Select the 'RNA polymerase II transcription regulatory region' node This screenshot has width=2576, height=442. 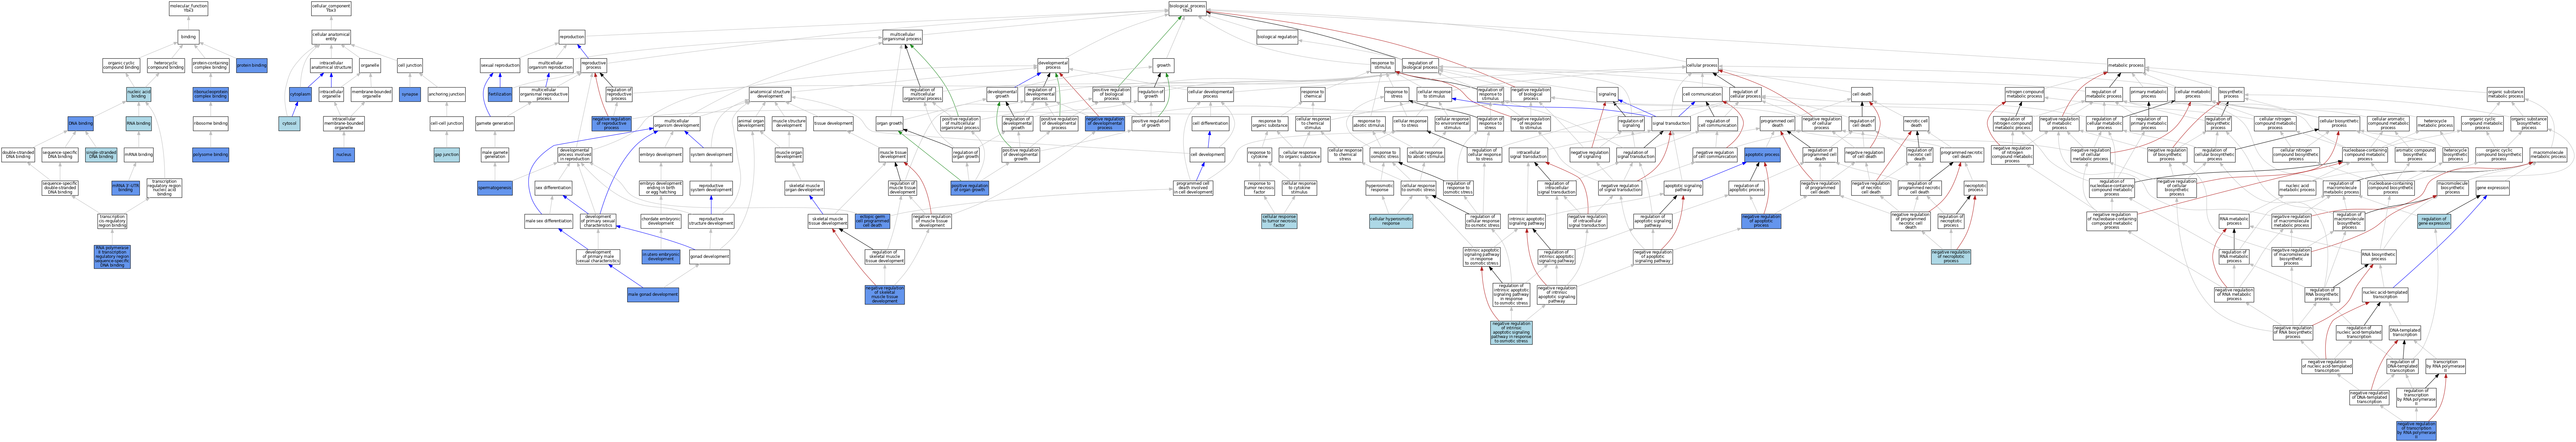point(112,257)
